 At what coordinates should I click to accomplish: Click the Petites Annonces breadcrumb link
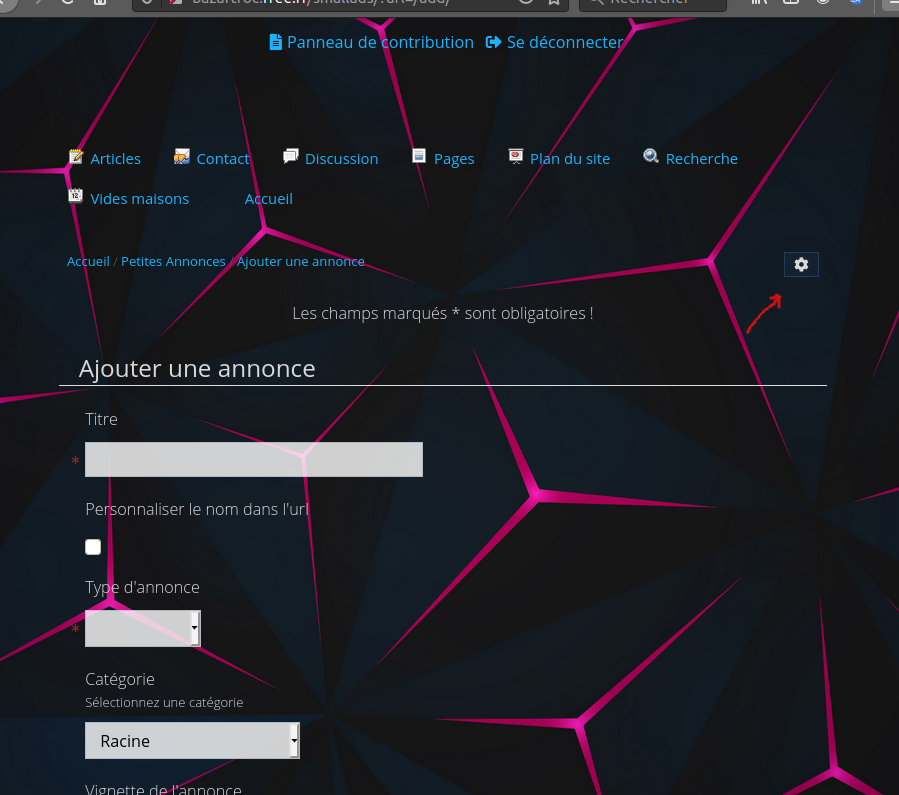click(x=173, y=262)
